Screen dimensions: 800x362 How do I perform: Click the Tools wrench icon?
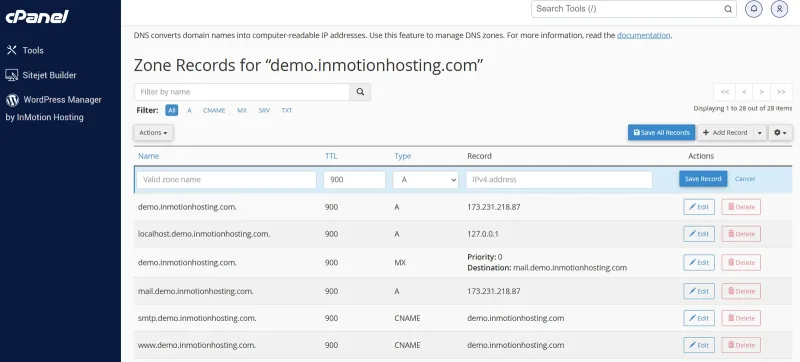(11, 50)
